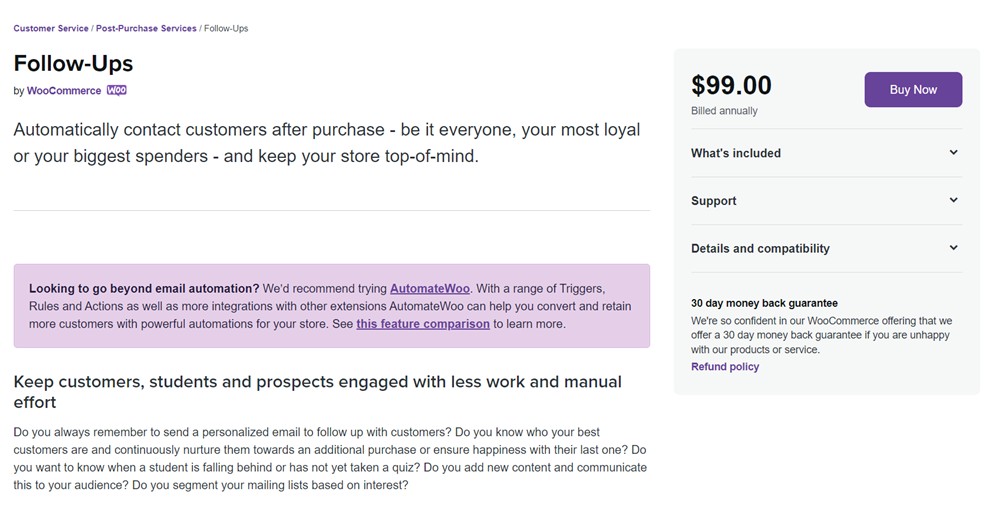Expand the Support section chevron
This screenshot has height=506, width=1000.
pos(953,200)
